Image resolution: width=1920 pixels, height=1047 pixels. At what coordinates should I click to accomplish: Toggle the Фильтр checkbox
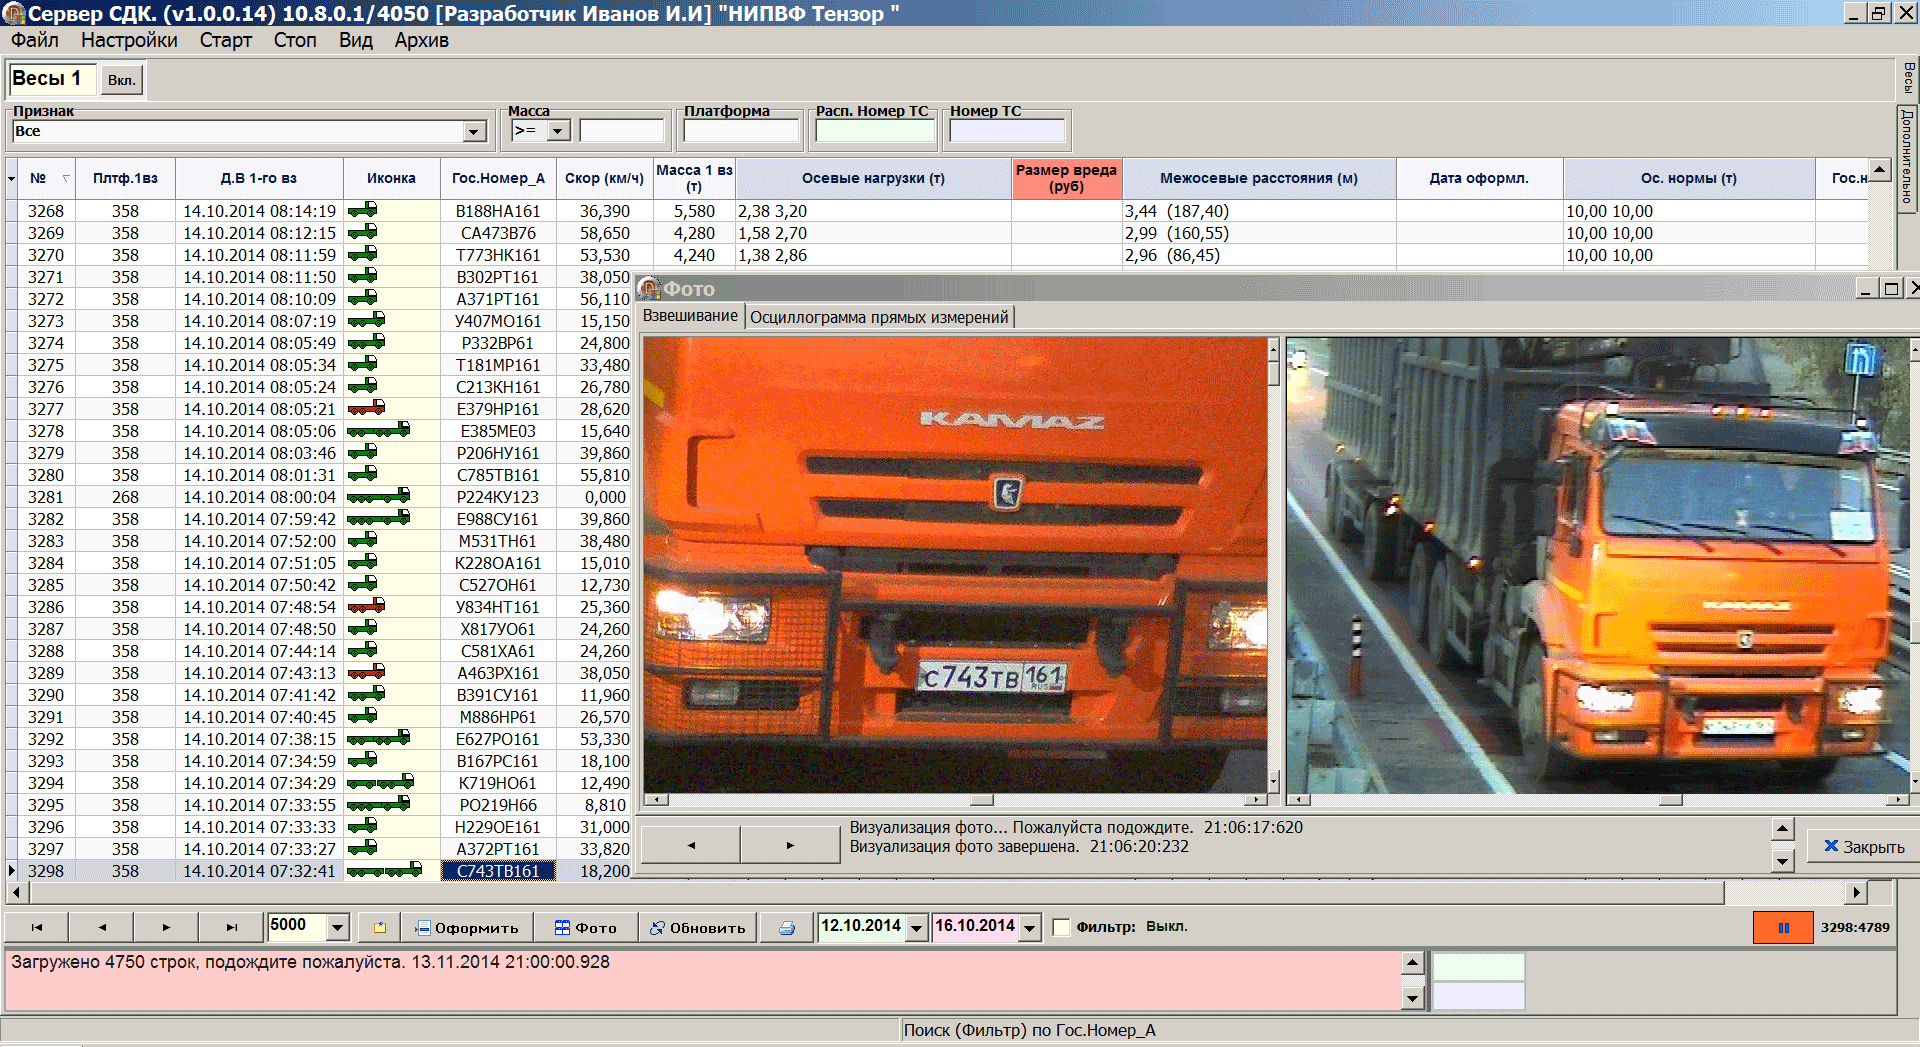pyautogui.click(x=1062, y=927)
